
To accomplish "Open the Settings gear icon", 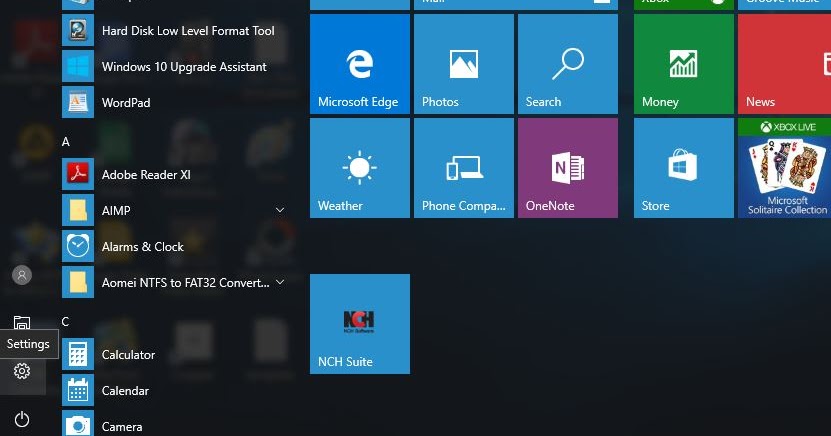I will click(x=22, y=371).
